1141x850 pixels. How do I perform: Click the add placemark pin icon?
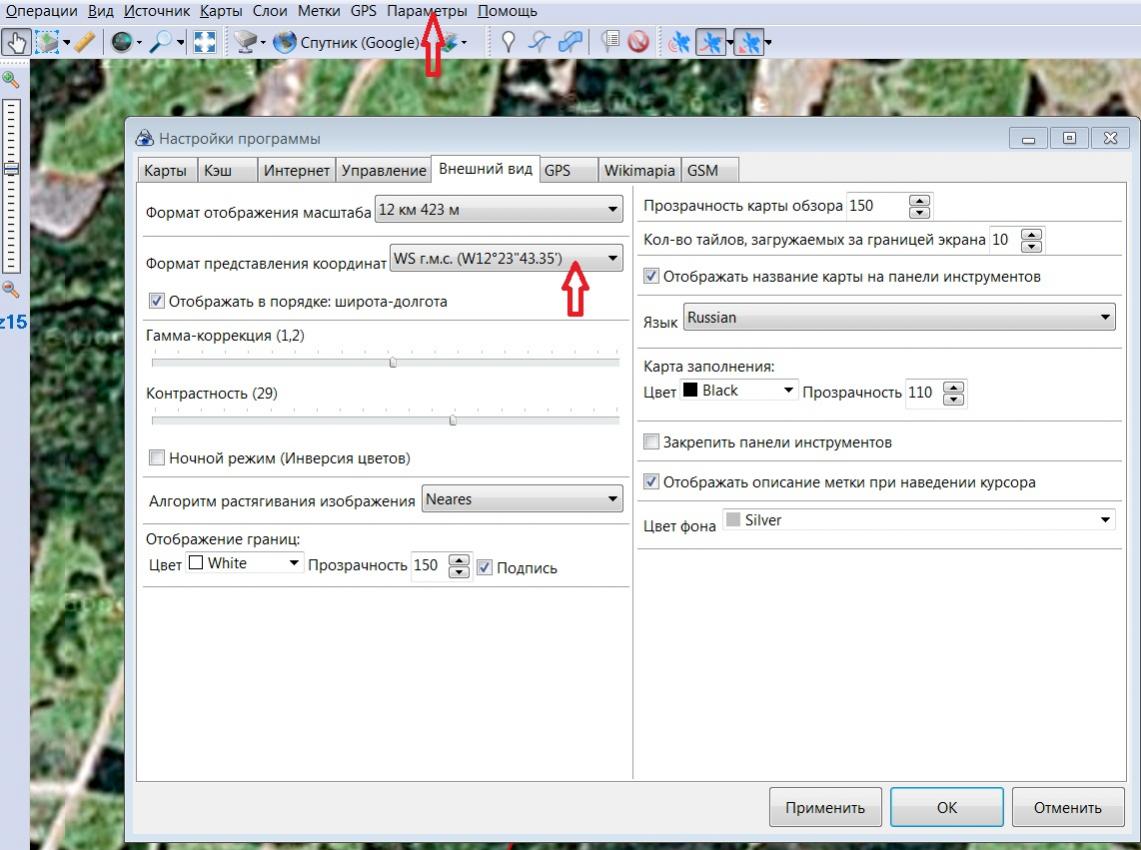pos(508,43)
